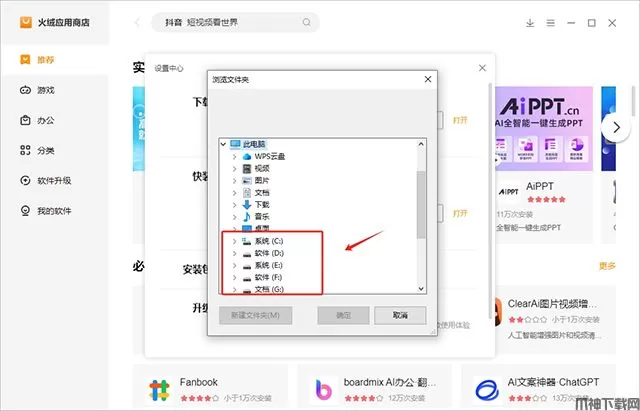Close the 设置中心 panel
Image resolution: width=640 pixels, height=411 pixels.
(482, 68)
